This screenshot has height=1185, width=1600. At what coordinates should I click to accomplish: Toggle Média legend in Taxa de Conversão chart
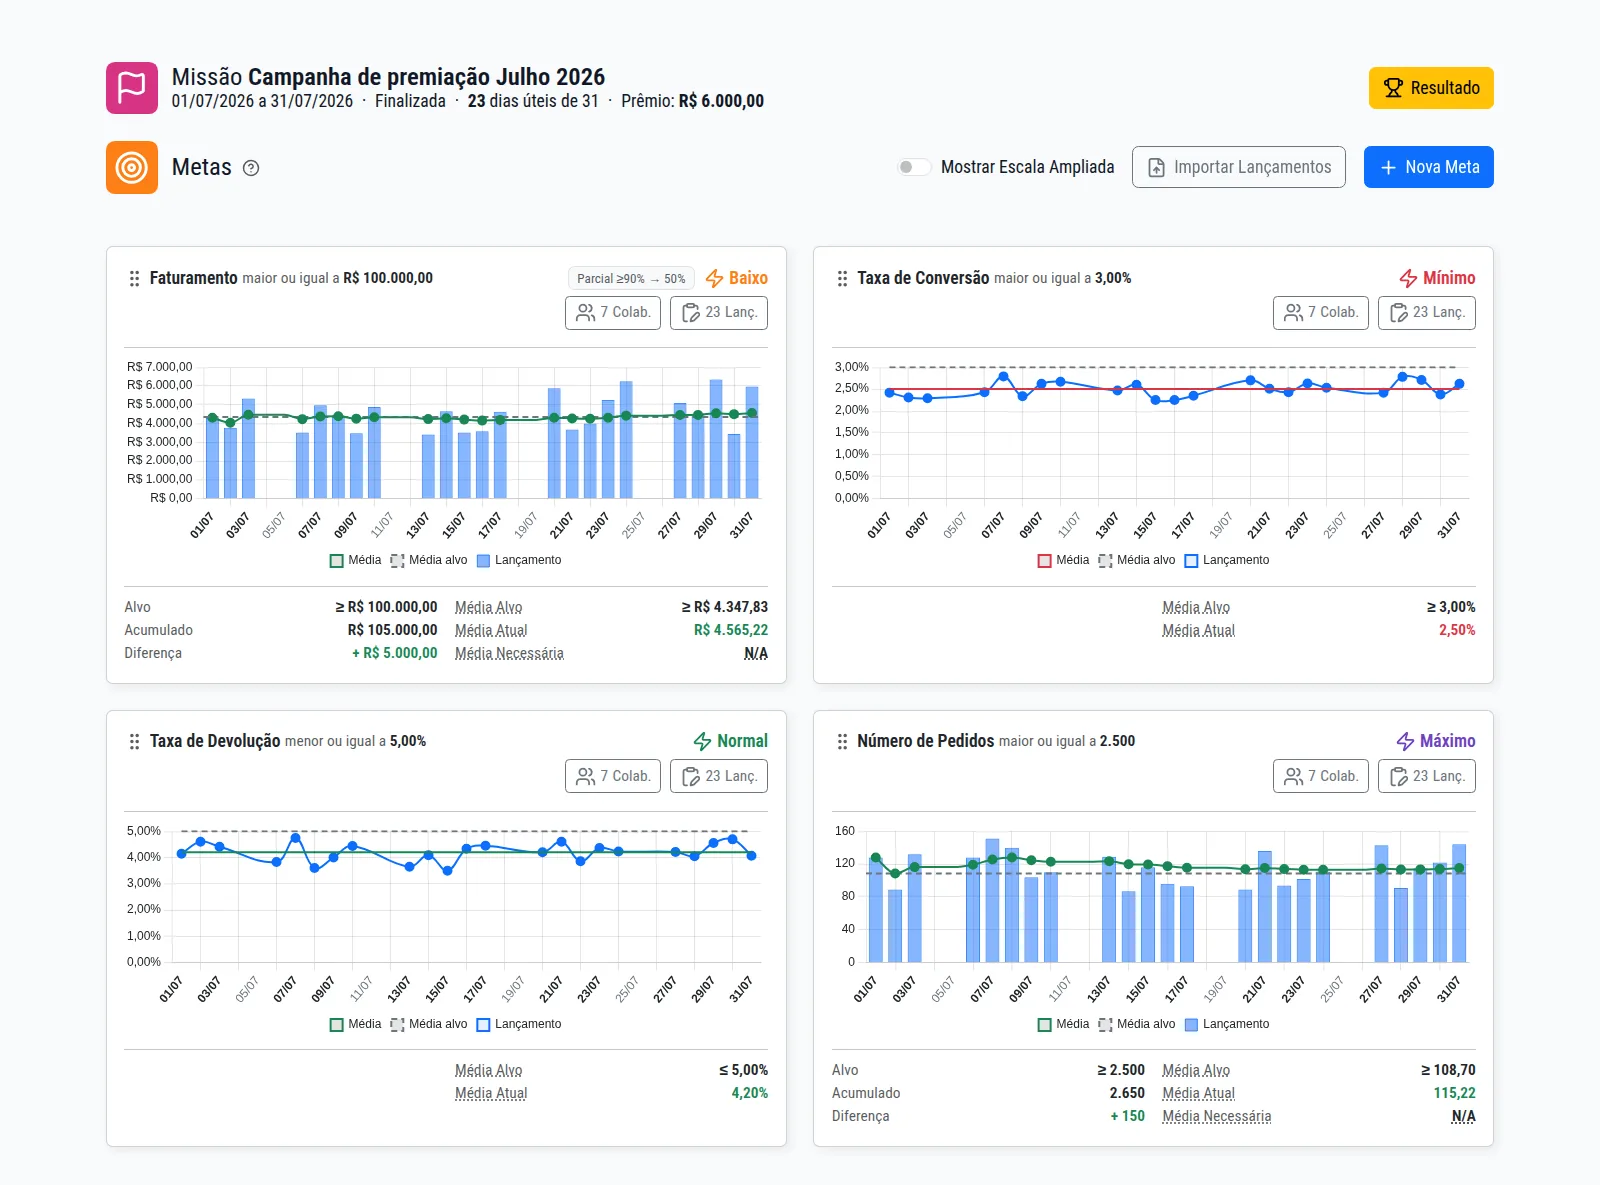1064,560
